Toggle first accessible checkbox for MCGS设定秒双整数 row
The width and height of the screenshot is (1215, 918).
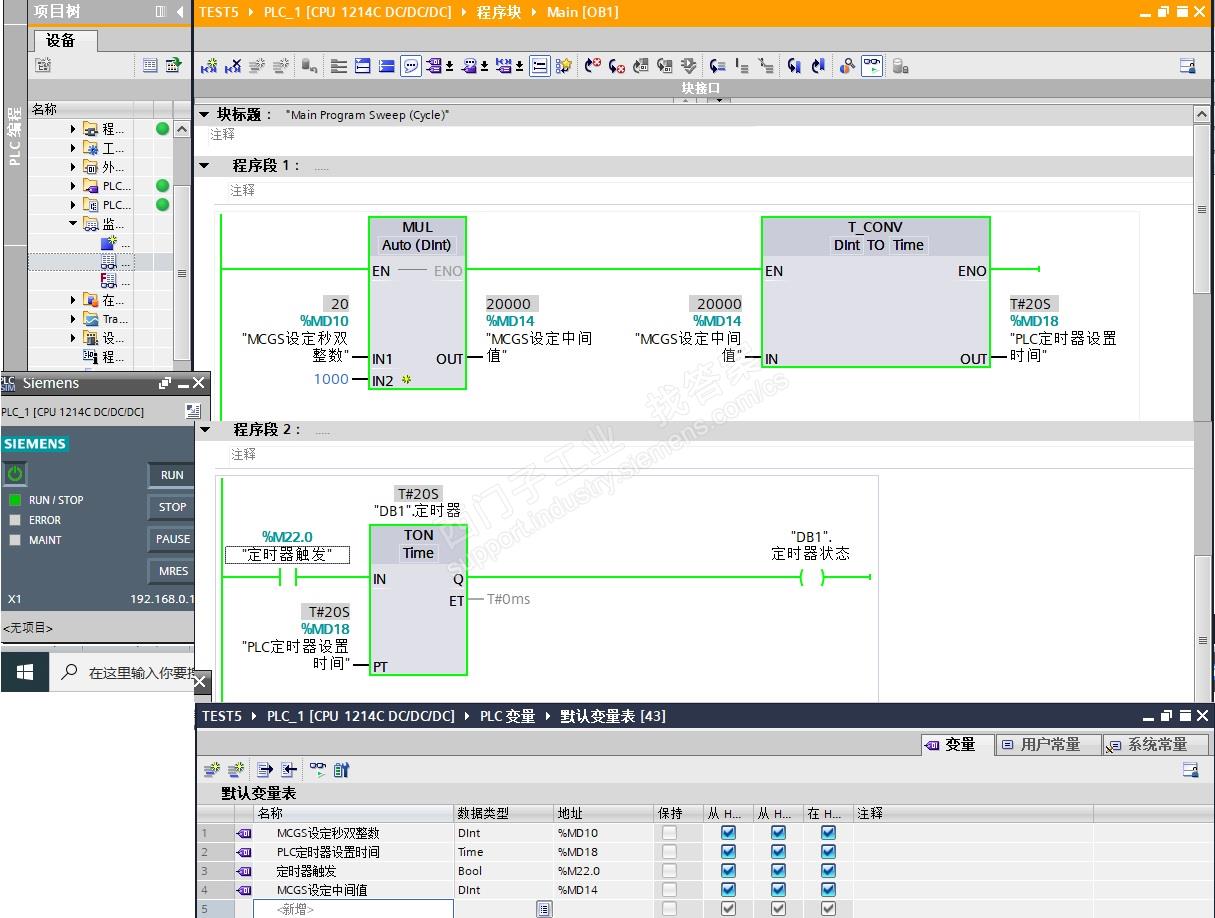click(728, 833)
